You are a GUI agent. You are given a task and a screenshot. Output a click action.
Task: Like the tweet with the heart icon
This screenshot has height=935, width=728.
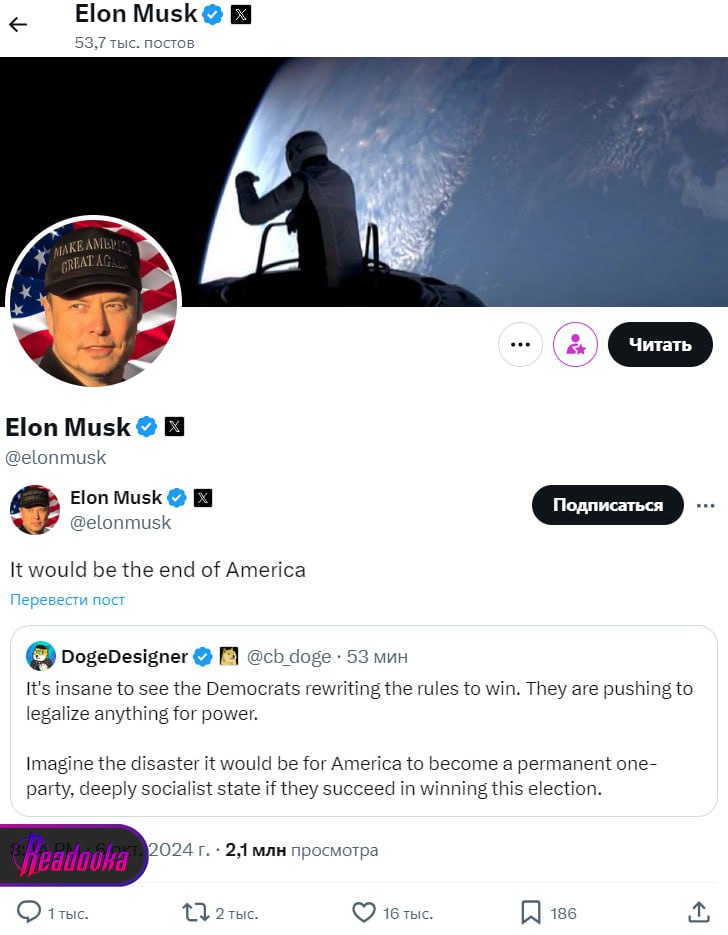pos(364,912)
